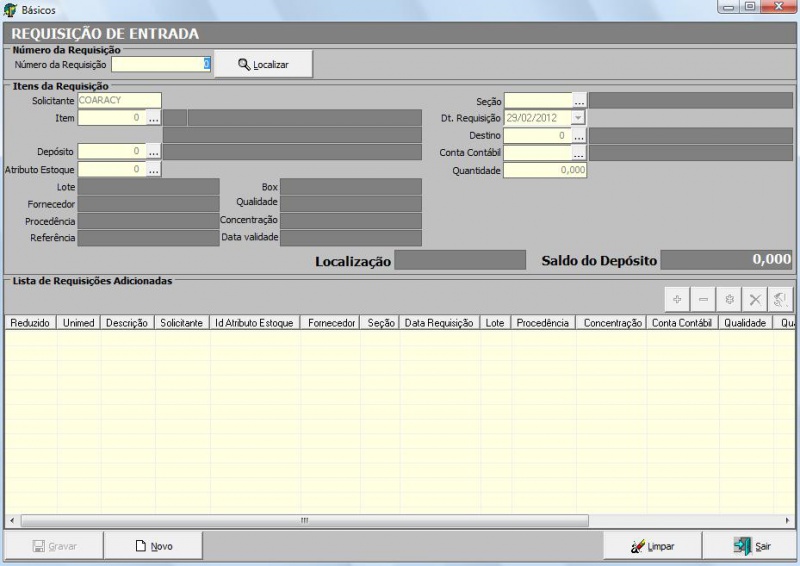The image size is (800, 566).
Task: Click the Sair exit button
Action: click(752, 546)
